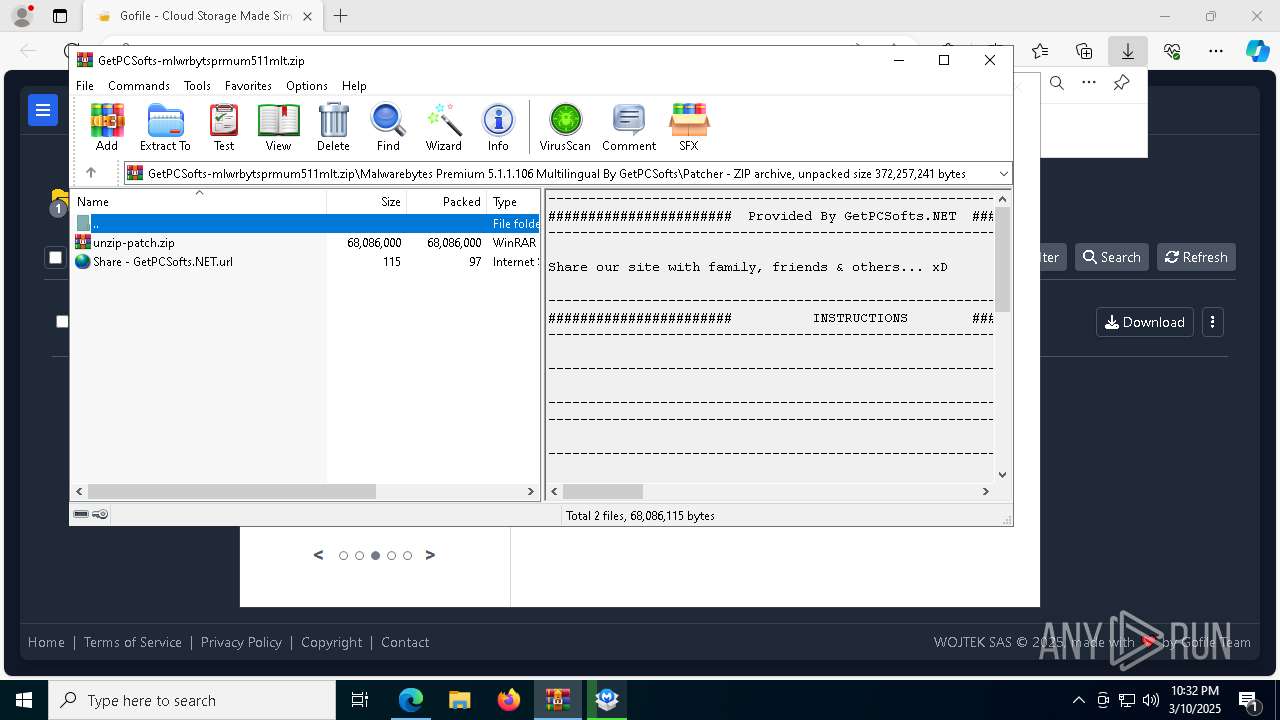The width and height of the screenshot is (1280, 720).
Task: Click the Gofile Search button
Action: (x=1111, y=257)
